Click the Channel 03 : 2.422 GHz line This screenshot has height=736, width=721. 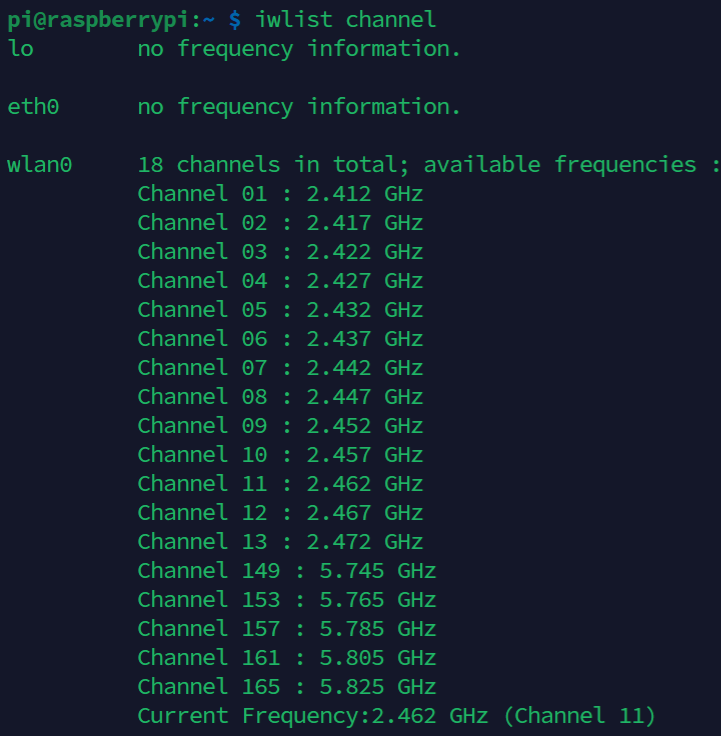click(280, 252)
